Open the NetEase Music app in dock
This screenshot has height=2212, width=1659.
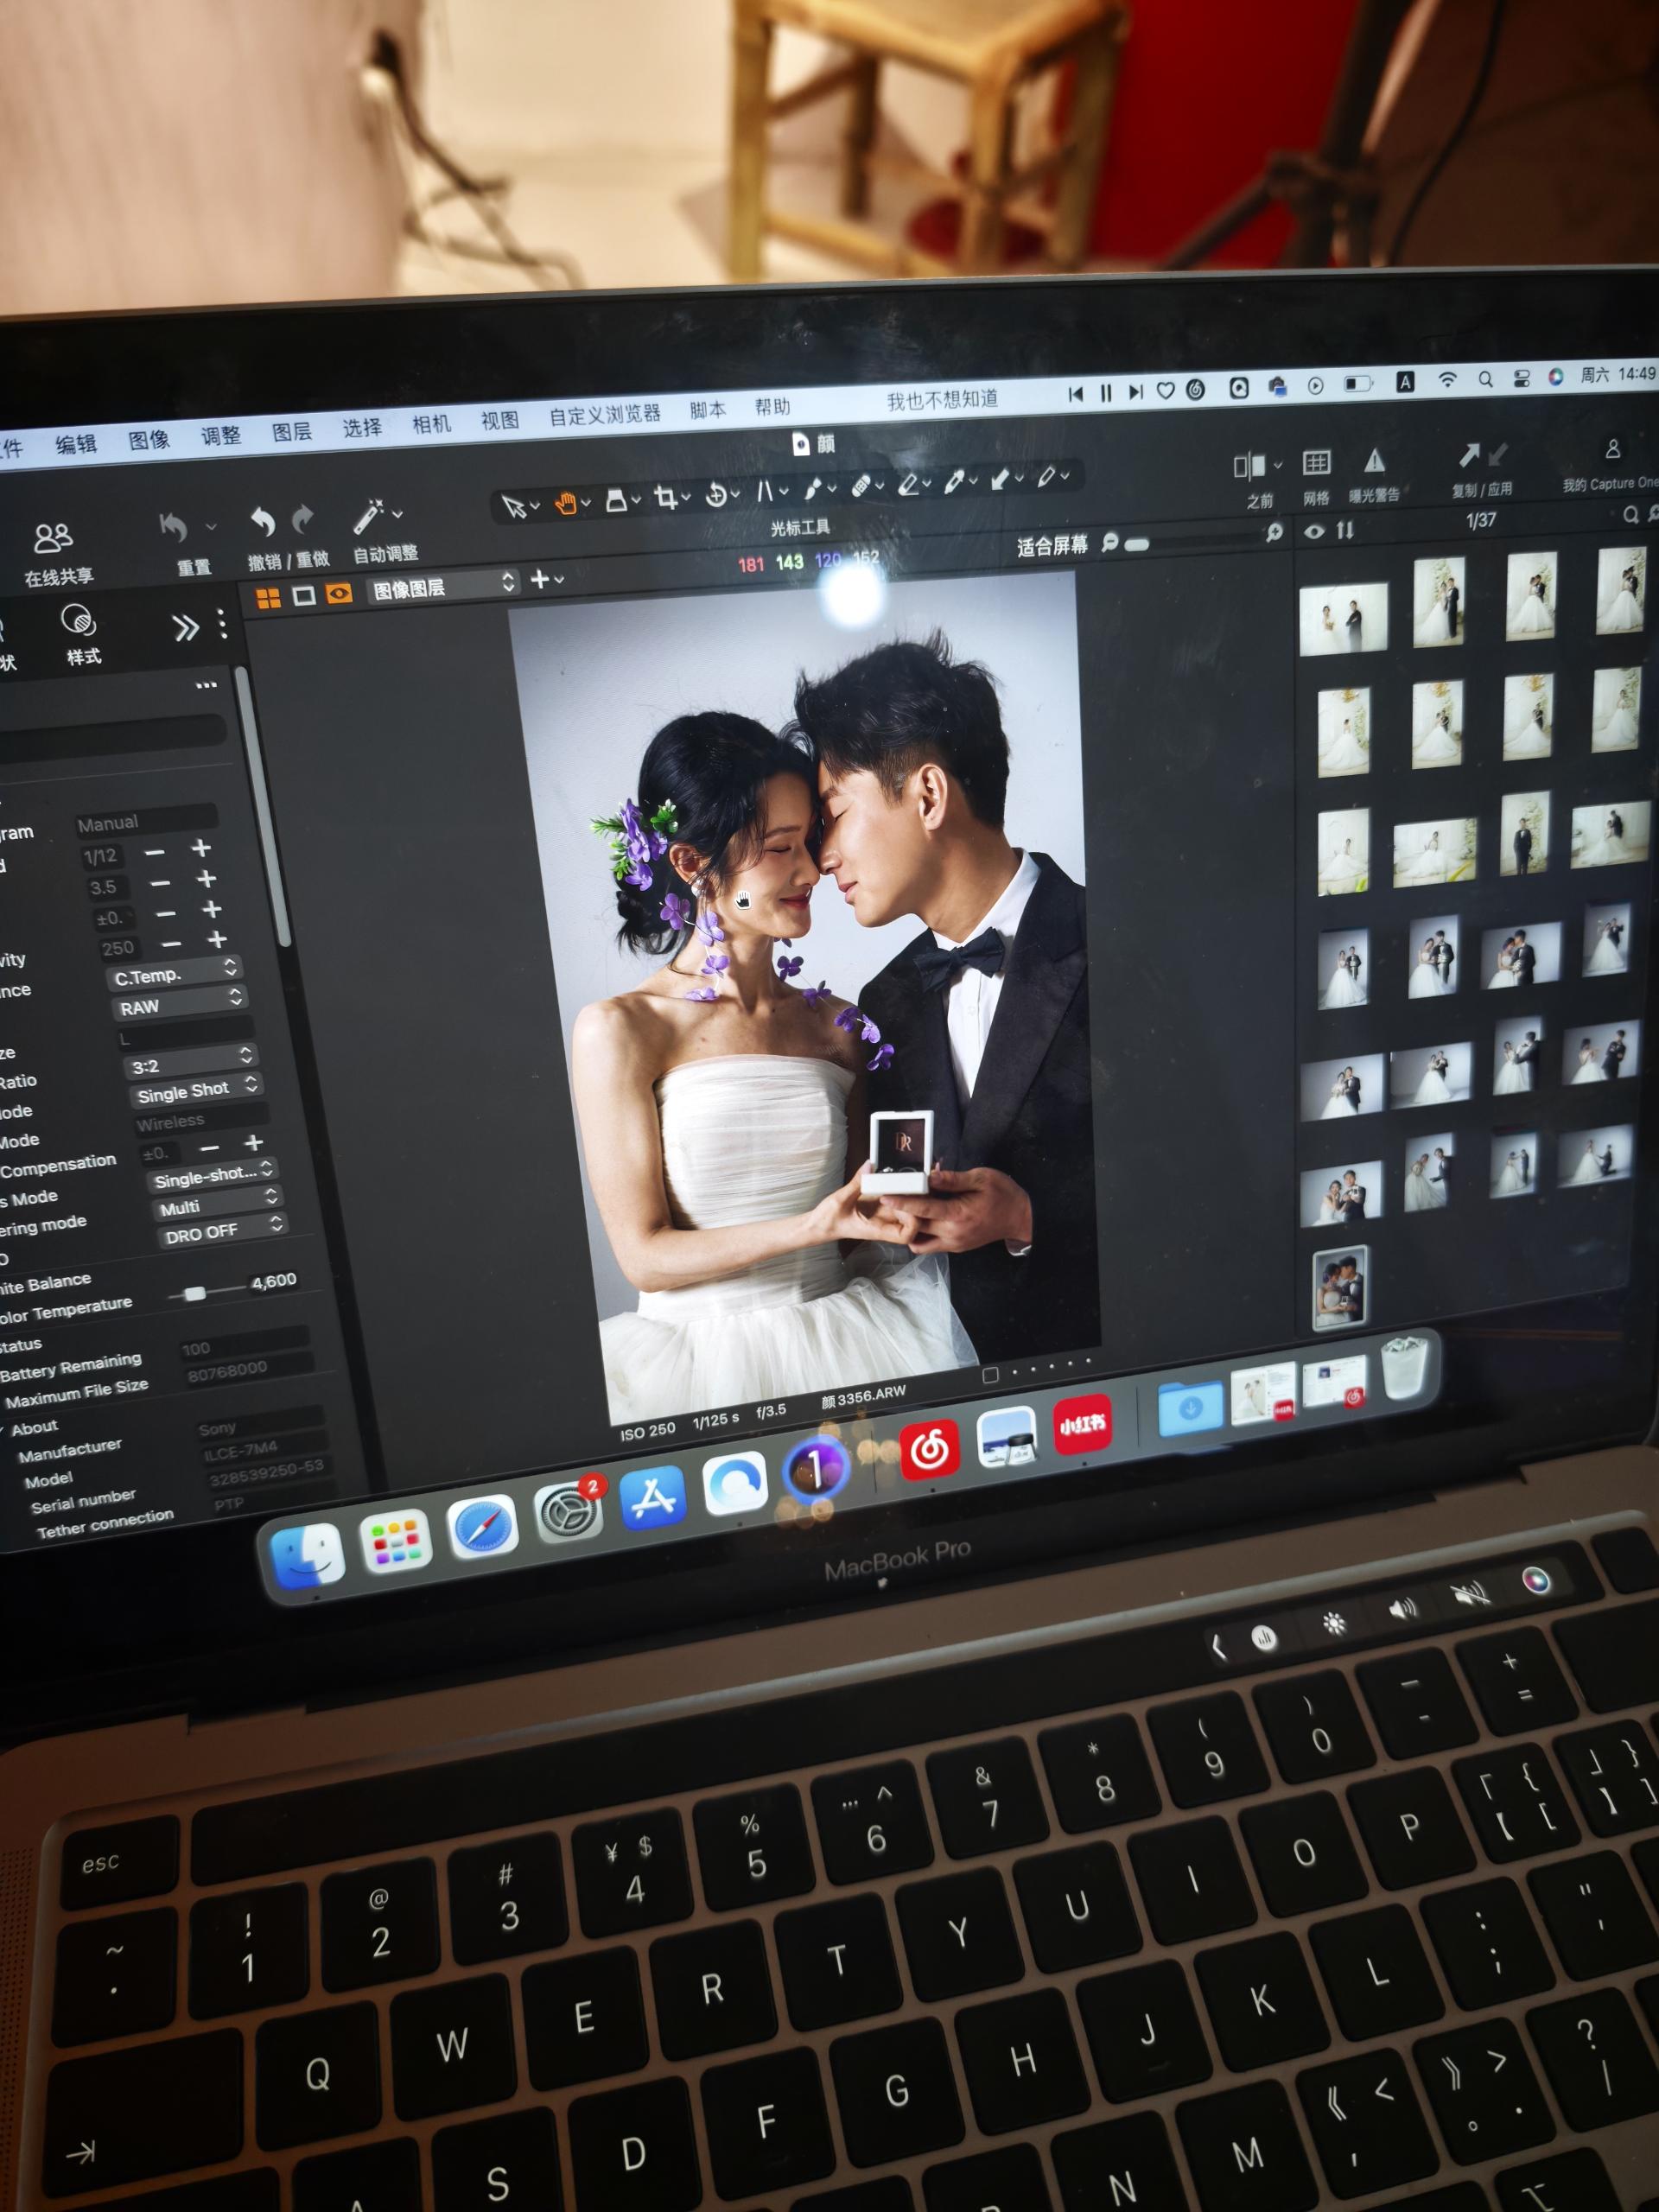(930, 1449)
